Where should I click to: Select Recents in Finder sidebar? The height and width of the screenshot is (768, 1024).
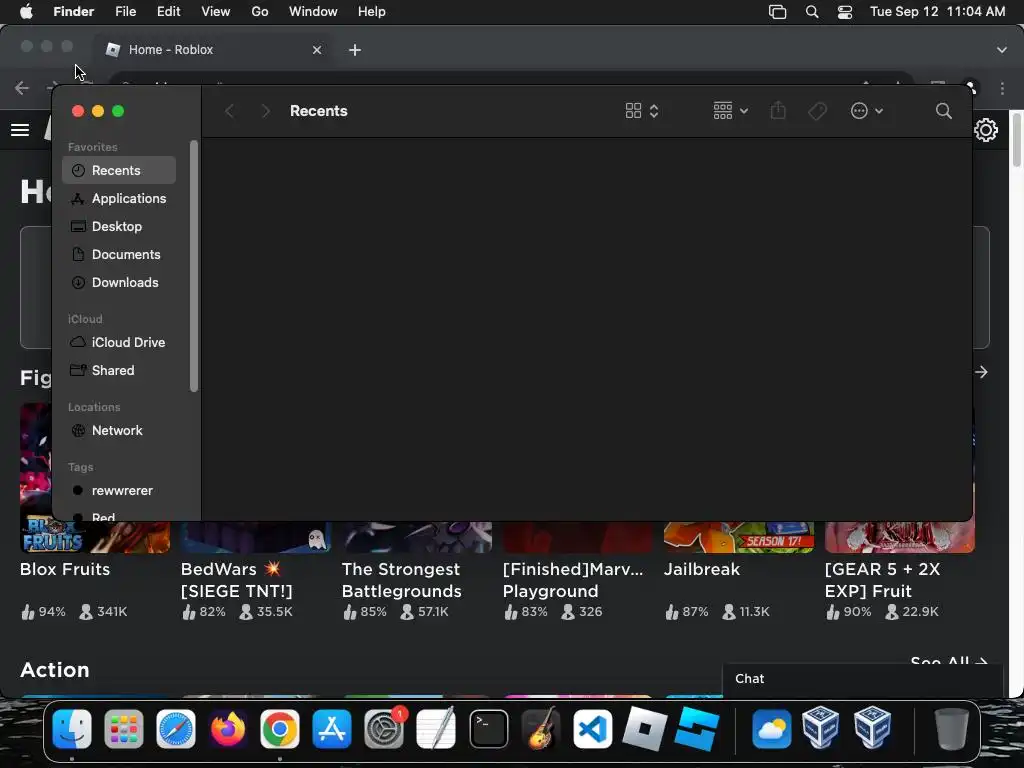(119, 170)
